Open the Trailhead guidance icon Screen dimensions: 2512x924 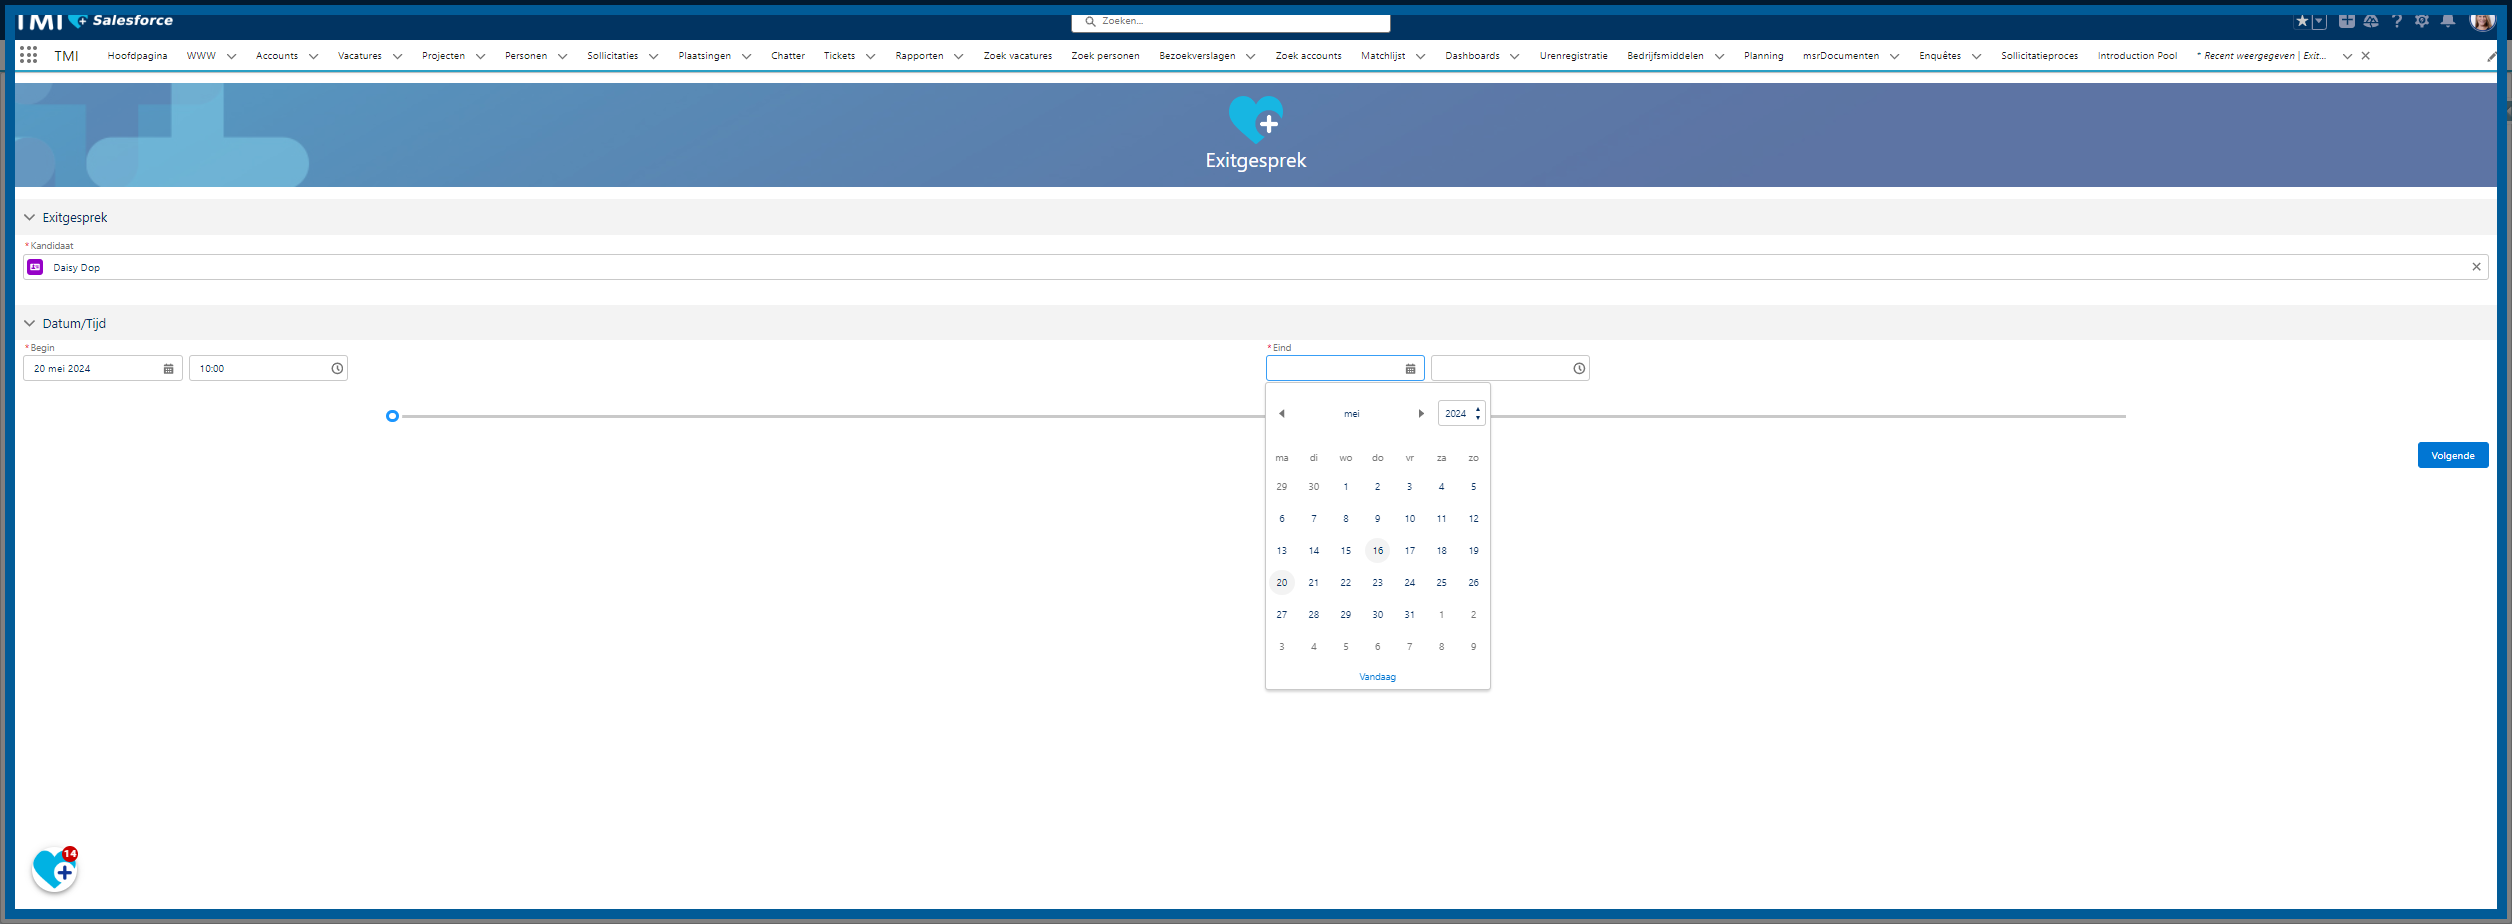tap(2371, 21)
